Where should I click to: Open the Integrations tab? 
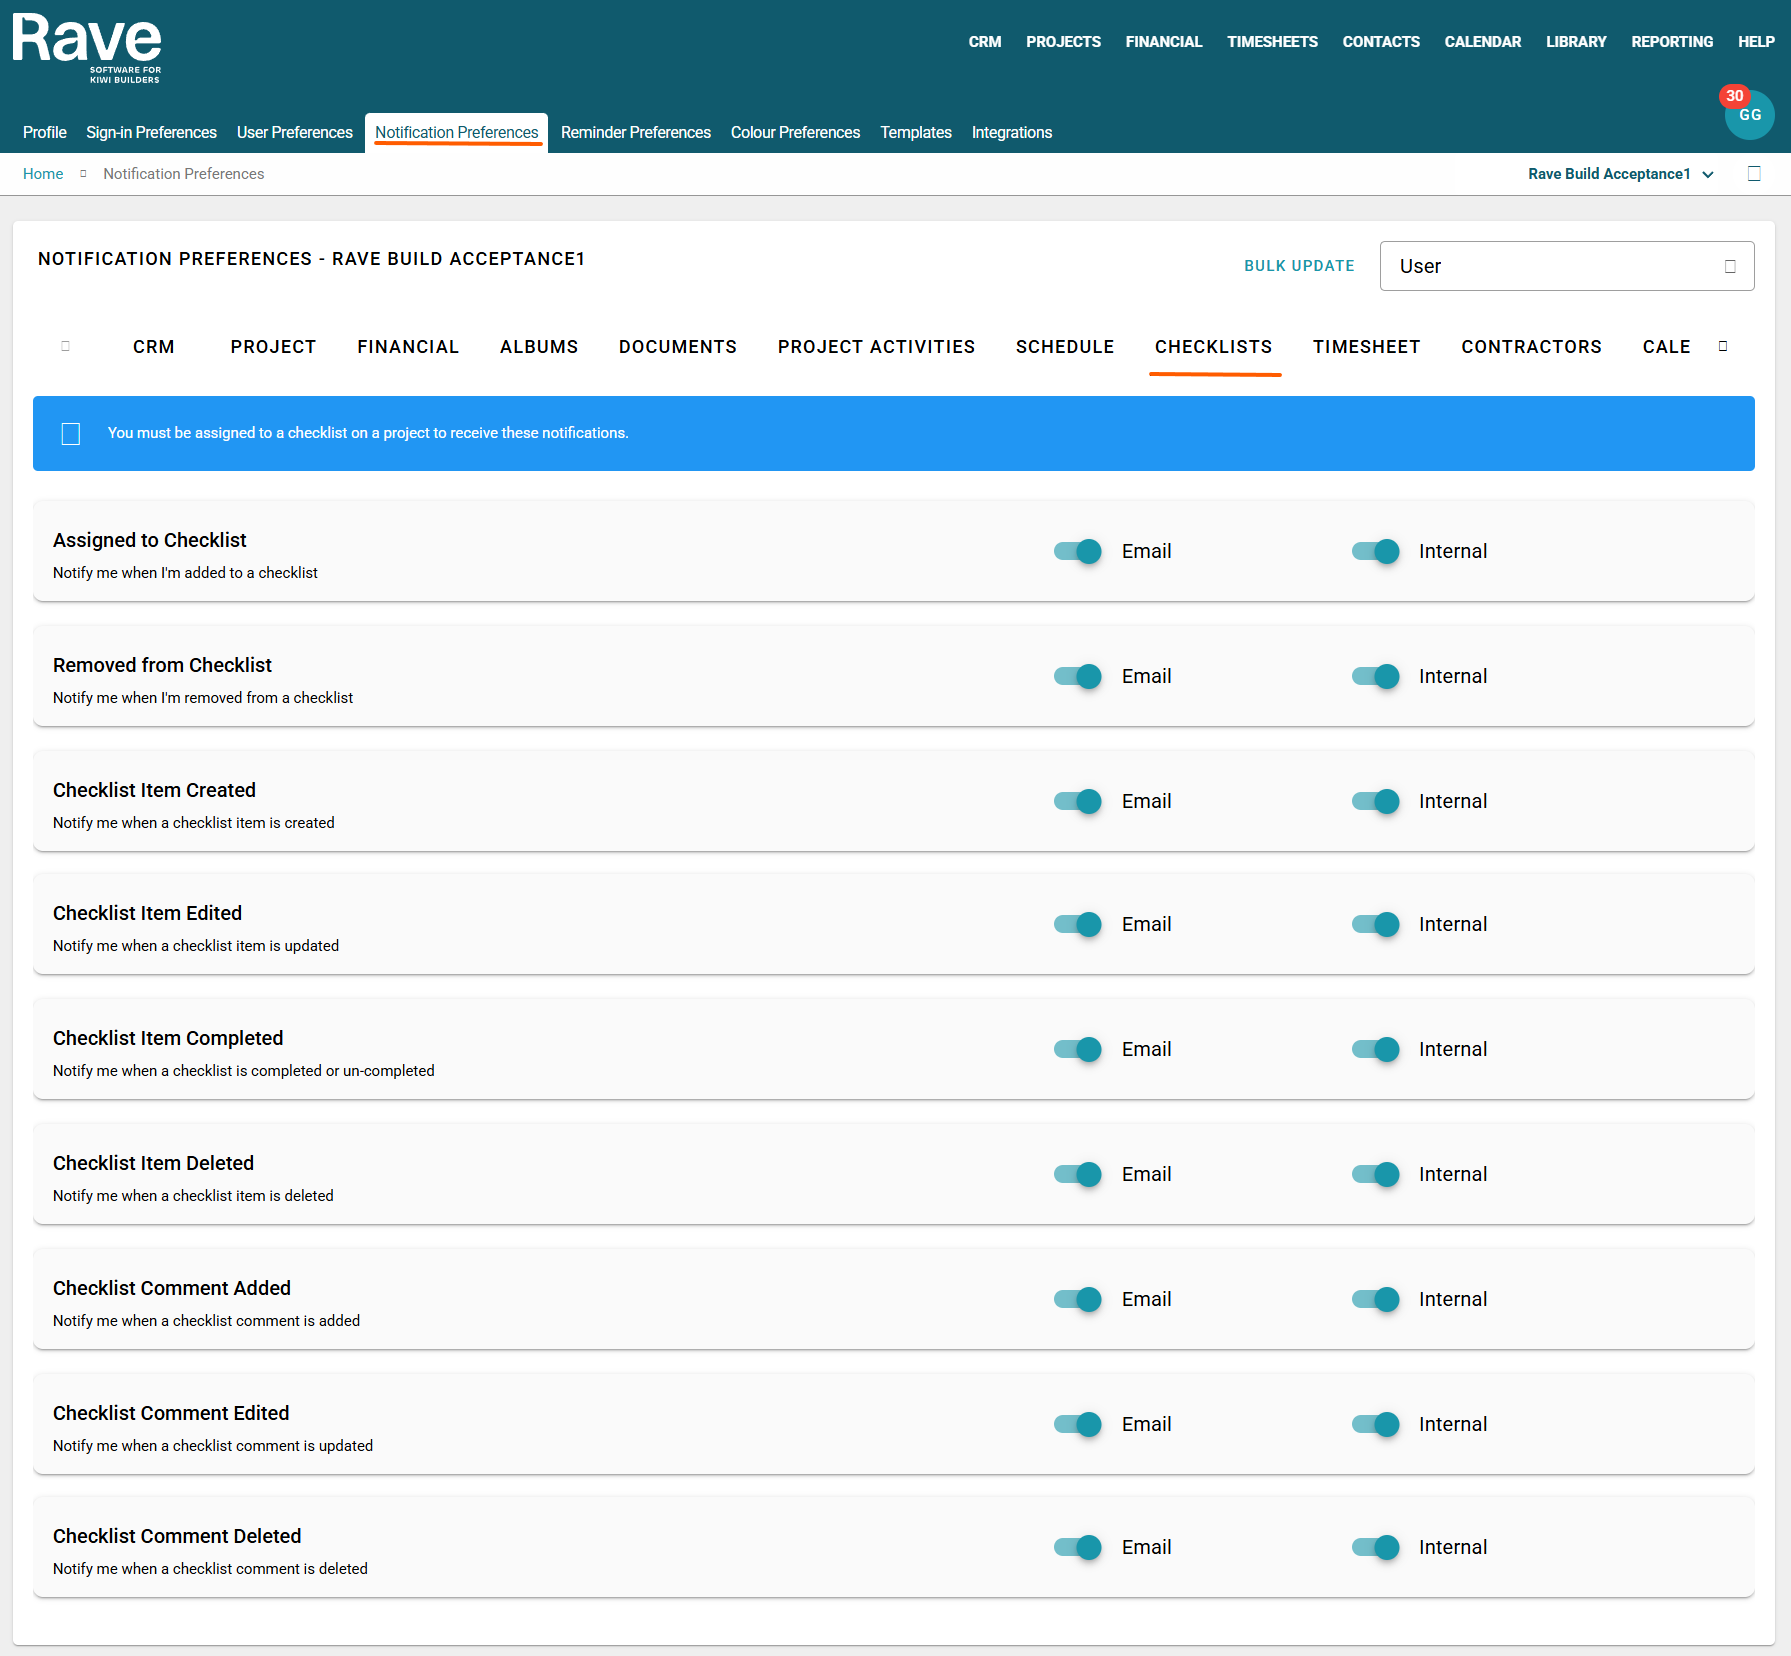pos(1012,133)
